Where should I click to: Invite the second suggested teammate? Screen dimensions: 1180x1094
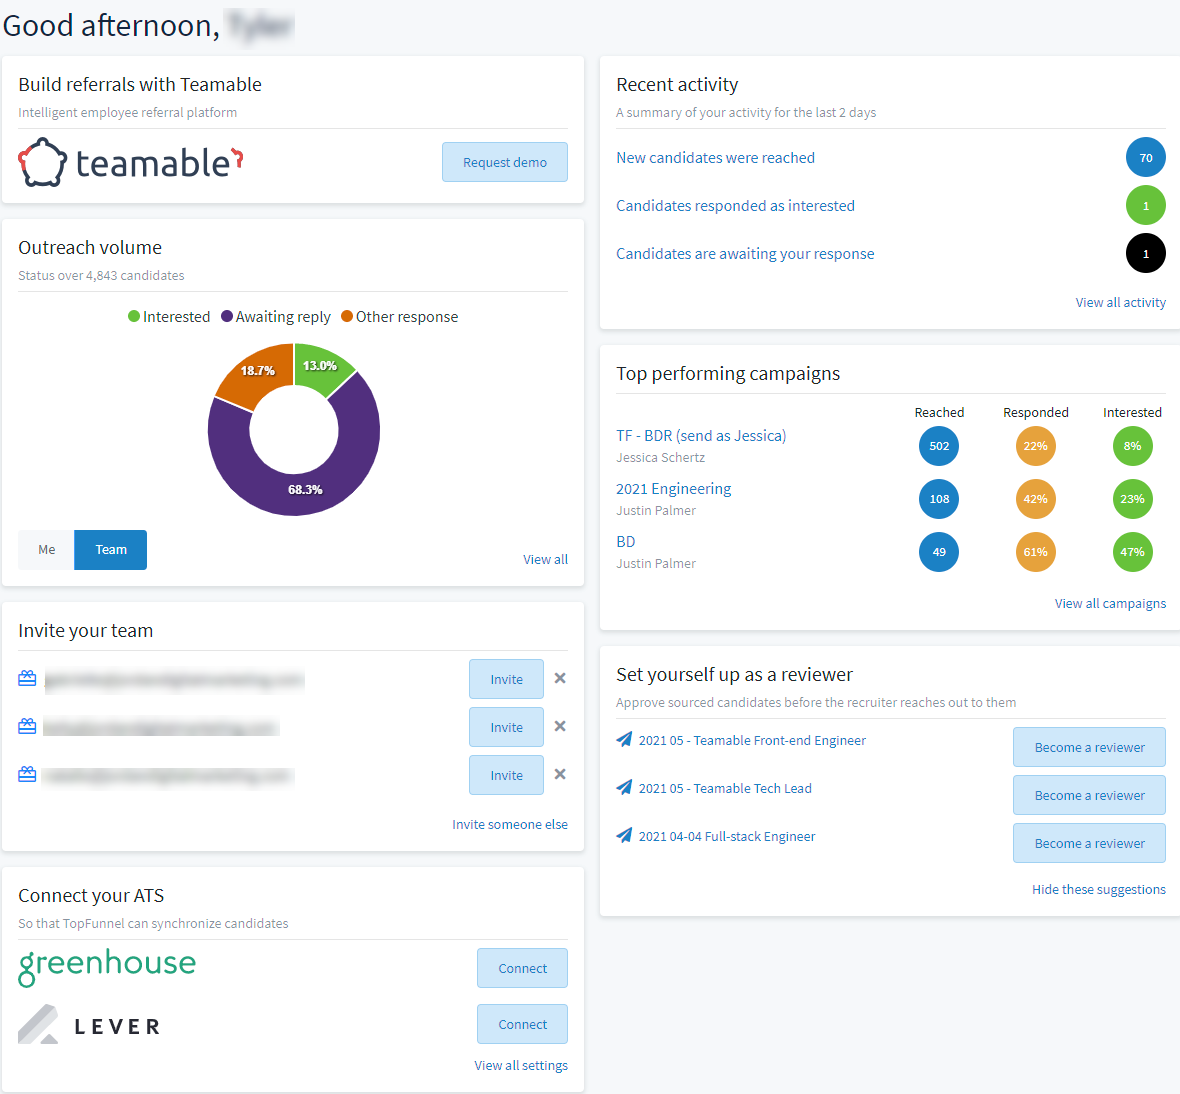tap(506, 727)
